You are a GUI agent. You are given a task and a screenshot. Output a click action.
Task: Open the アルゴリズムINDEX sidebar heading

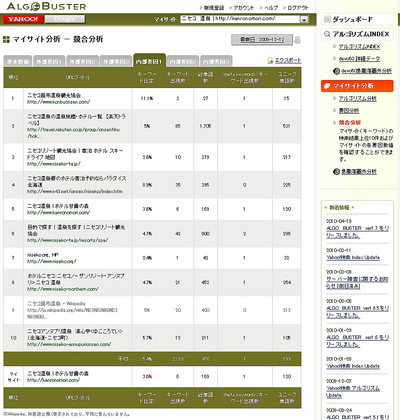[x=357, y=34]
